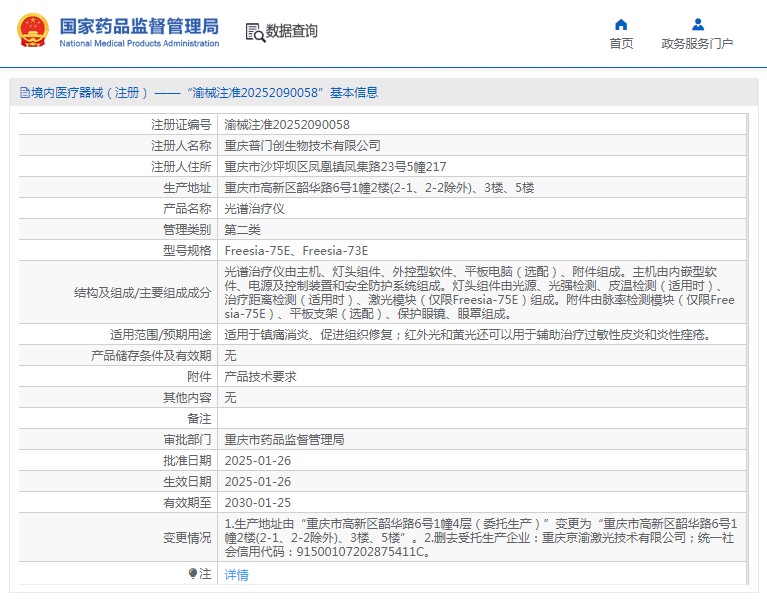Open the 首页 text link

point(621,44)
